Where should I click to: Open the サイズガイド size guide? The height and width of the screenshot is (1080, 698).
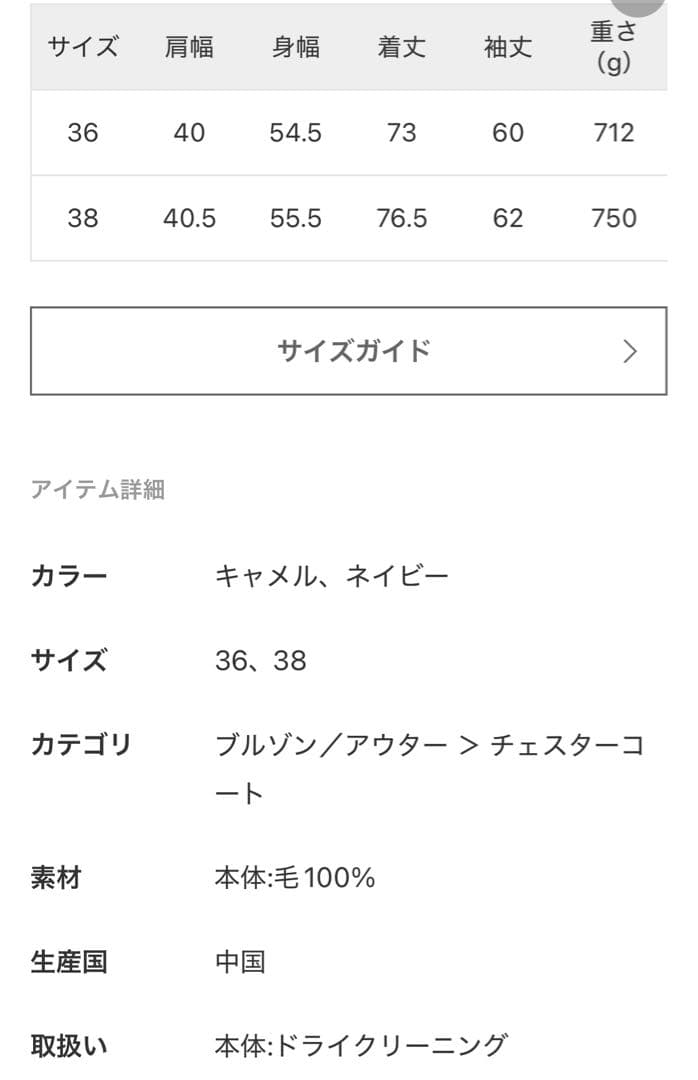[348, 350]
